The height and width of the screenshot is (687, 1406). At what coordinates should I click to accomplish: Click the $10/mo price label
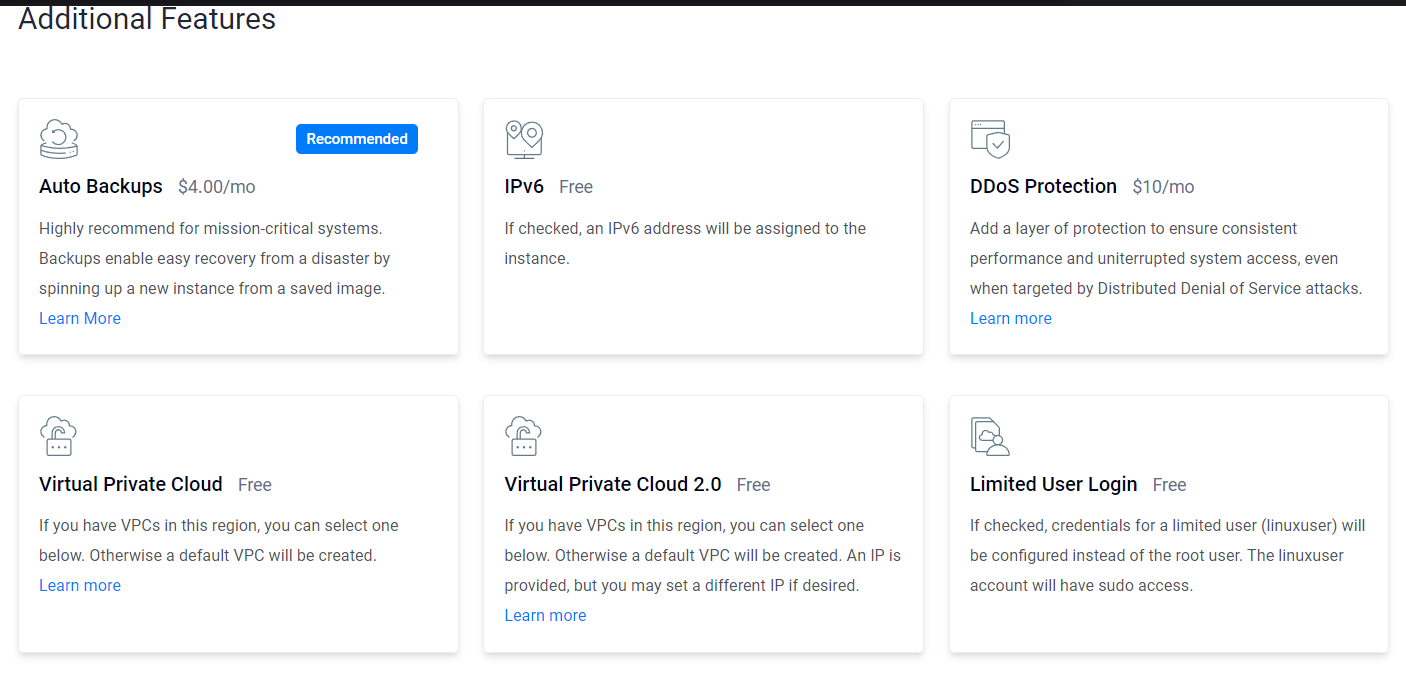point(1163,187)
